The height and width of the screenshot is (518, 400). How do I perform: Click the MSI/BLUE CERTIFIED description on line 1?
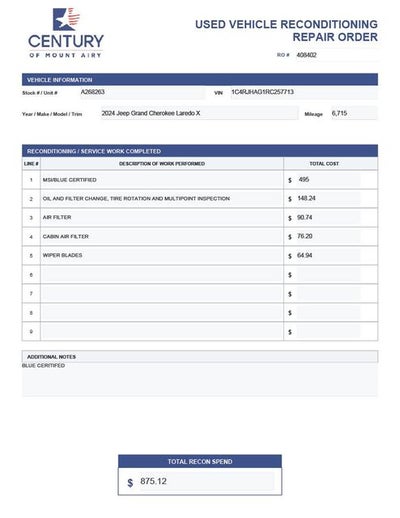(162, 180)
